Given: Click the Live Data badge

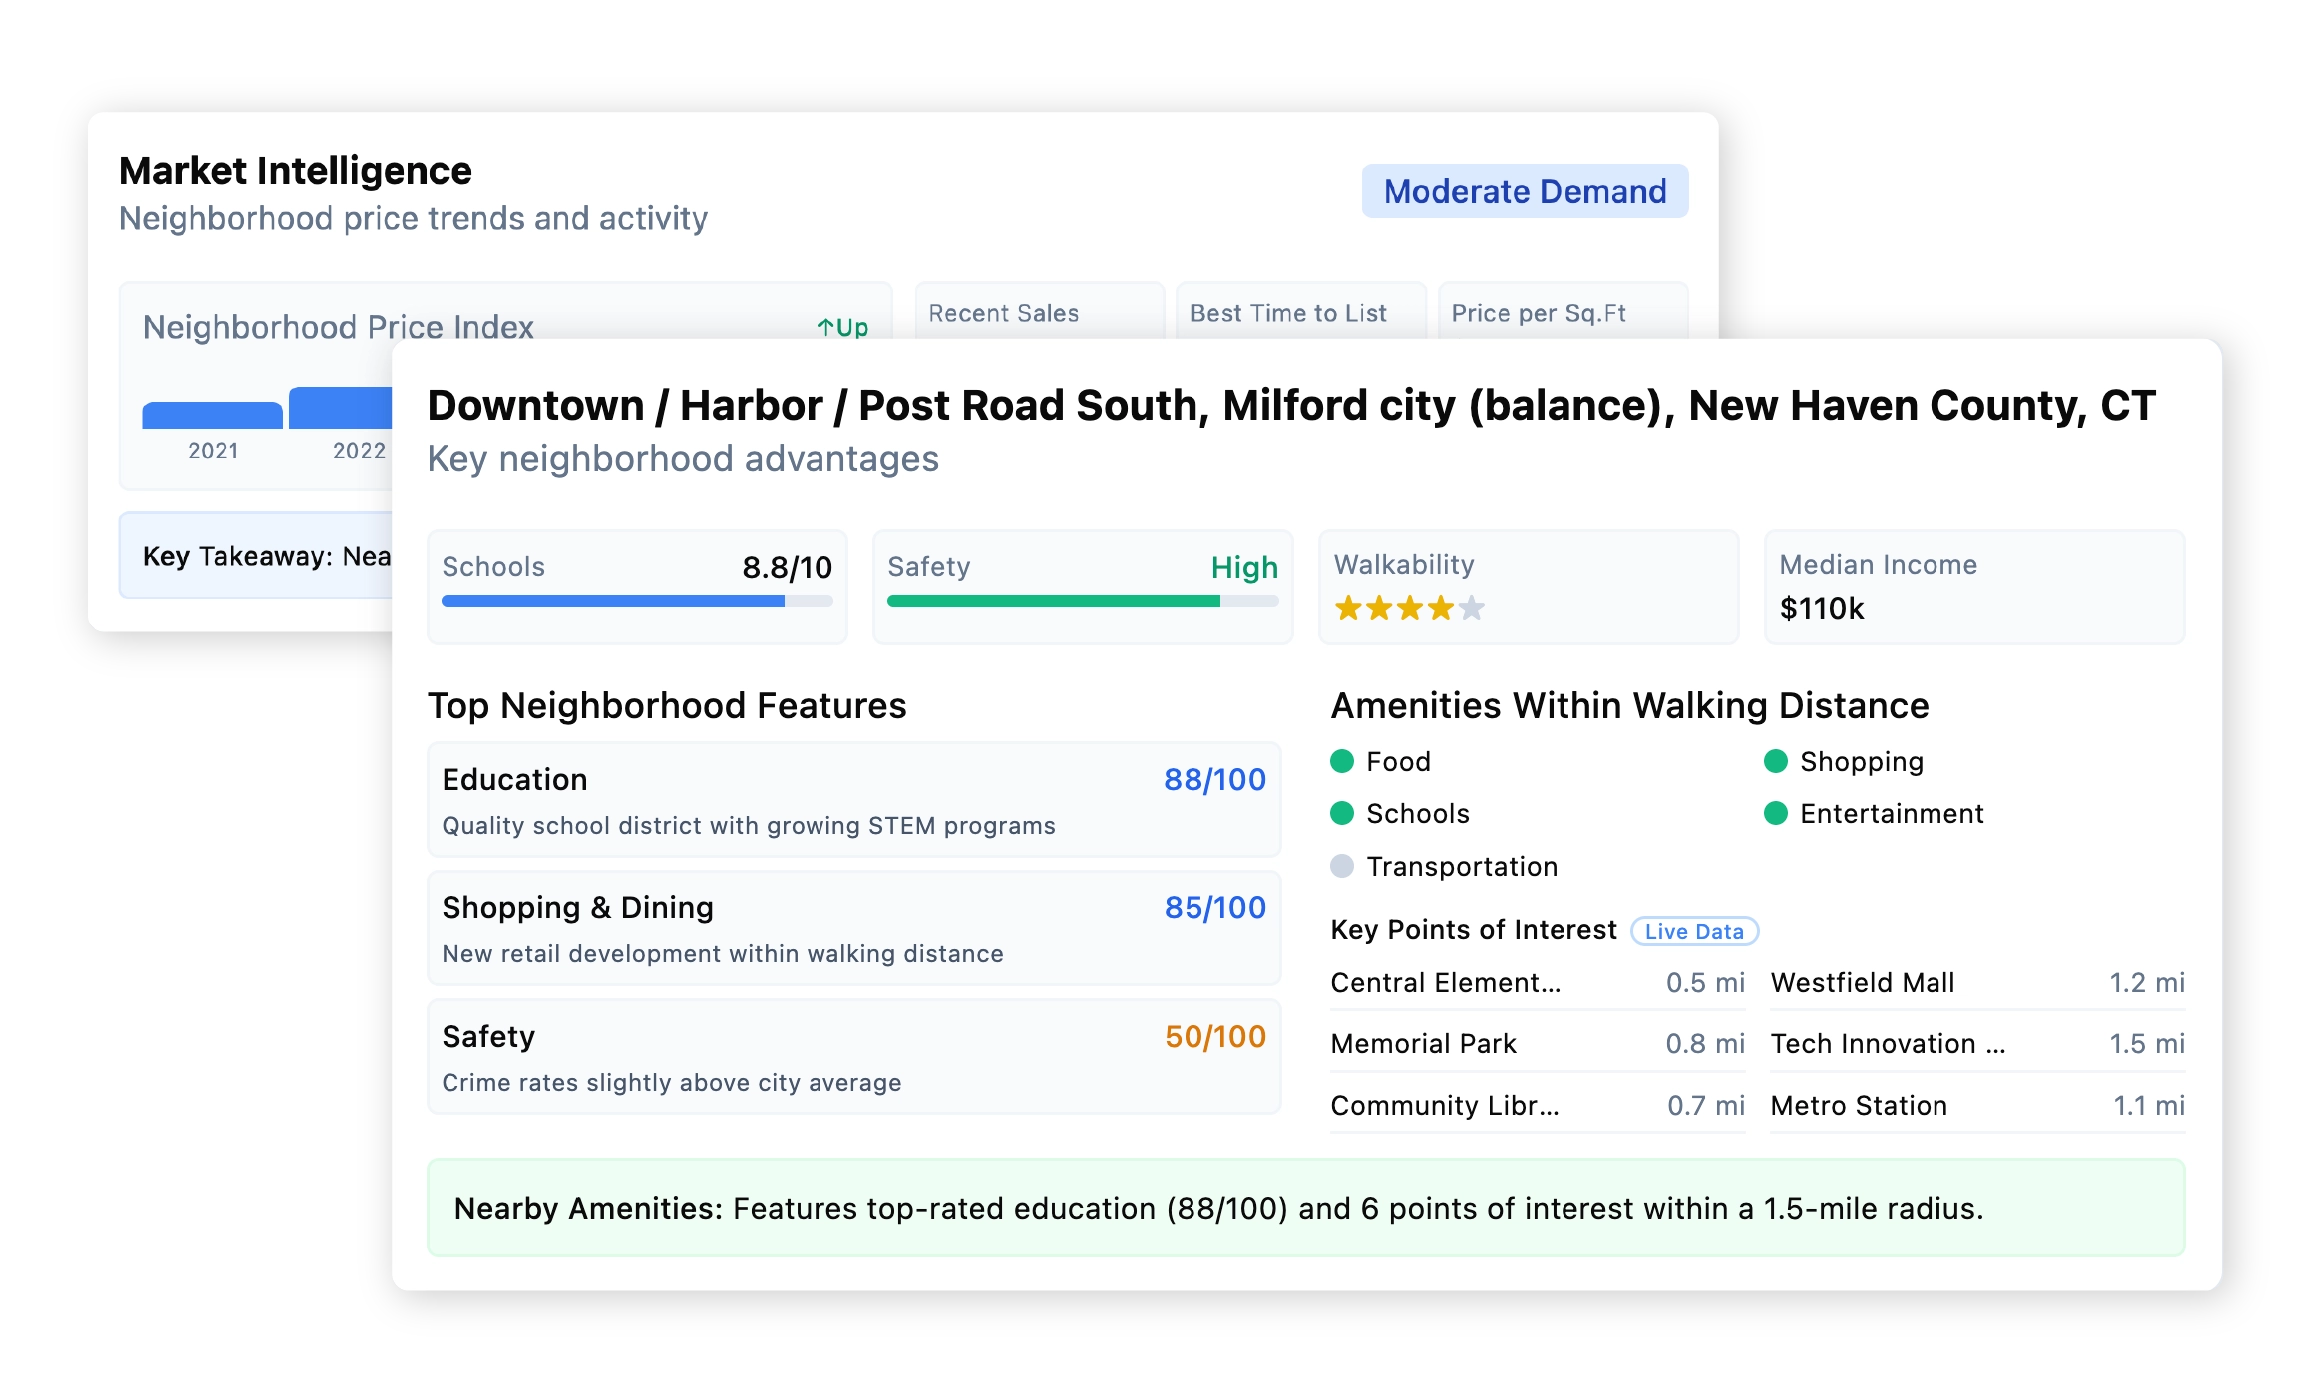Looking at the screenshot, I should tap(1696, 930).
